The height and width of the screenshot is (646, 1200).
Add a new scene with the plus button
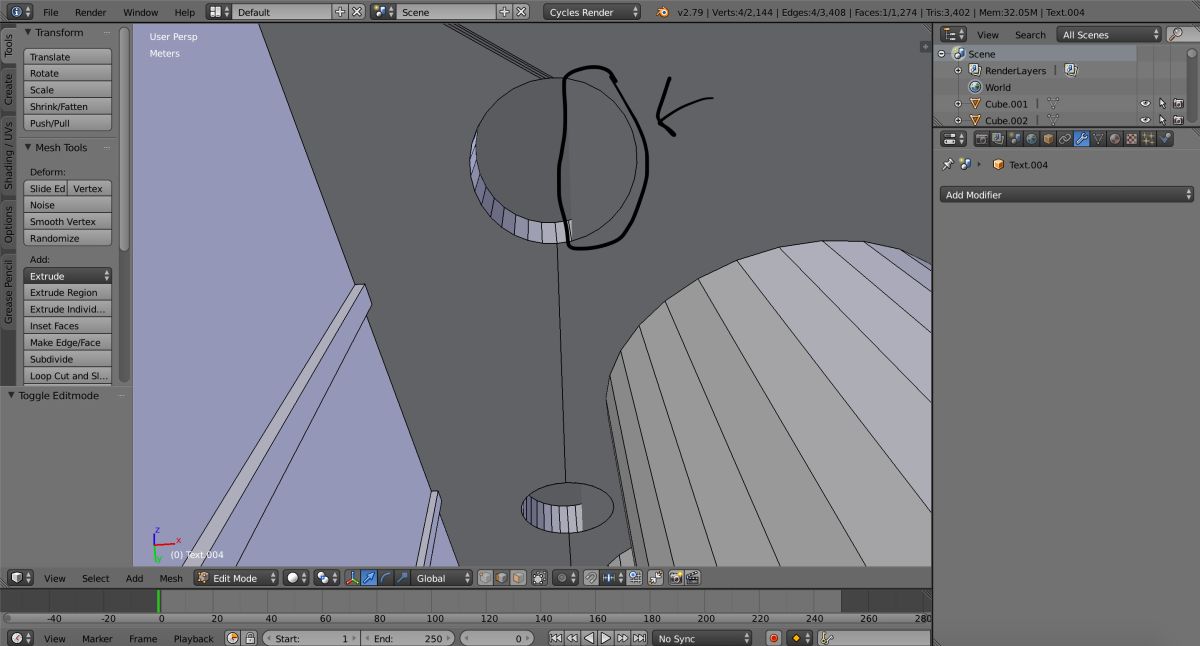(x=504, y=12)
